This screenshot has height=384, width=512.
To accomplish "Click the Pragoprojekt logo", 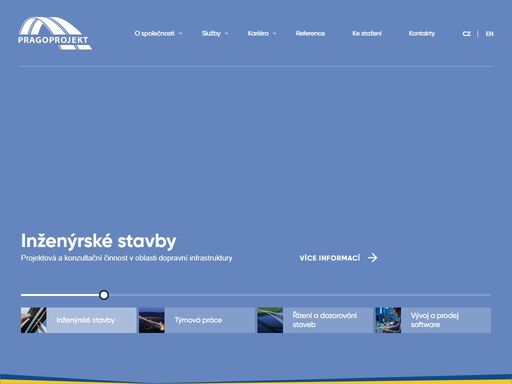I will pyautogui.click(x=55, y=33).
